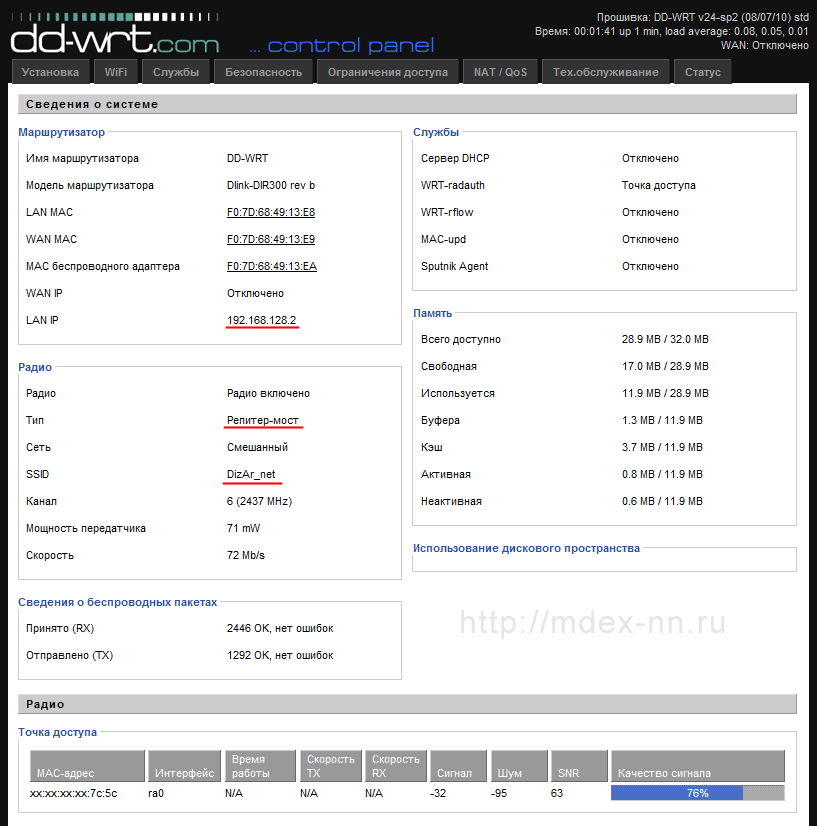Open the Установка tab
Viewport: 817px width, 826px height.
point(50,72)
